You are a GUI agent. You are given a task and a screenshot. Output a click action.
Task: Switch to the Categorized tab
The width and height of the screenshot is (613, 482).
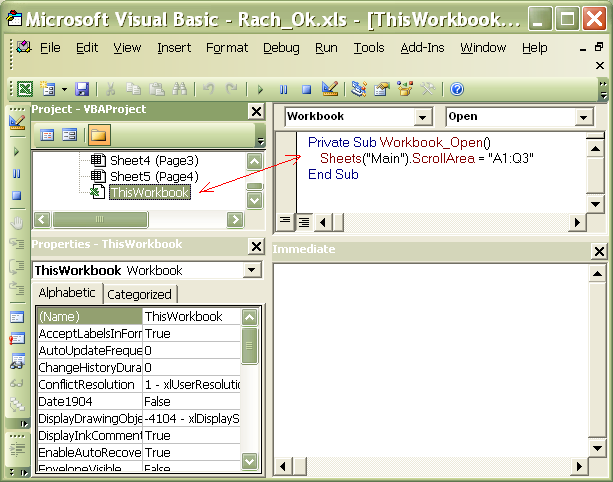tap(139, 294)
